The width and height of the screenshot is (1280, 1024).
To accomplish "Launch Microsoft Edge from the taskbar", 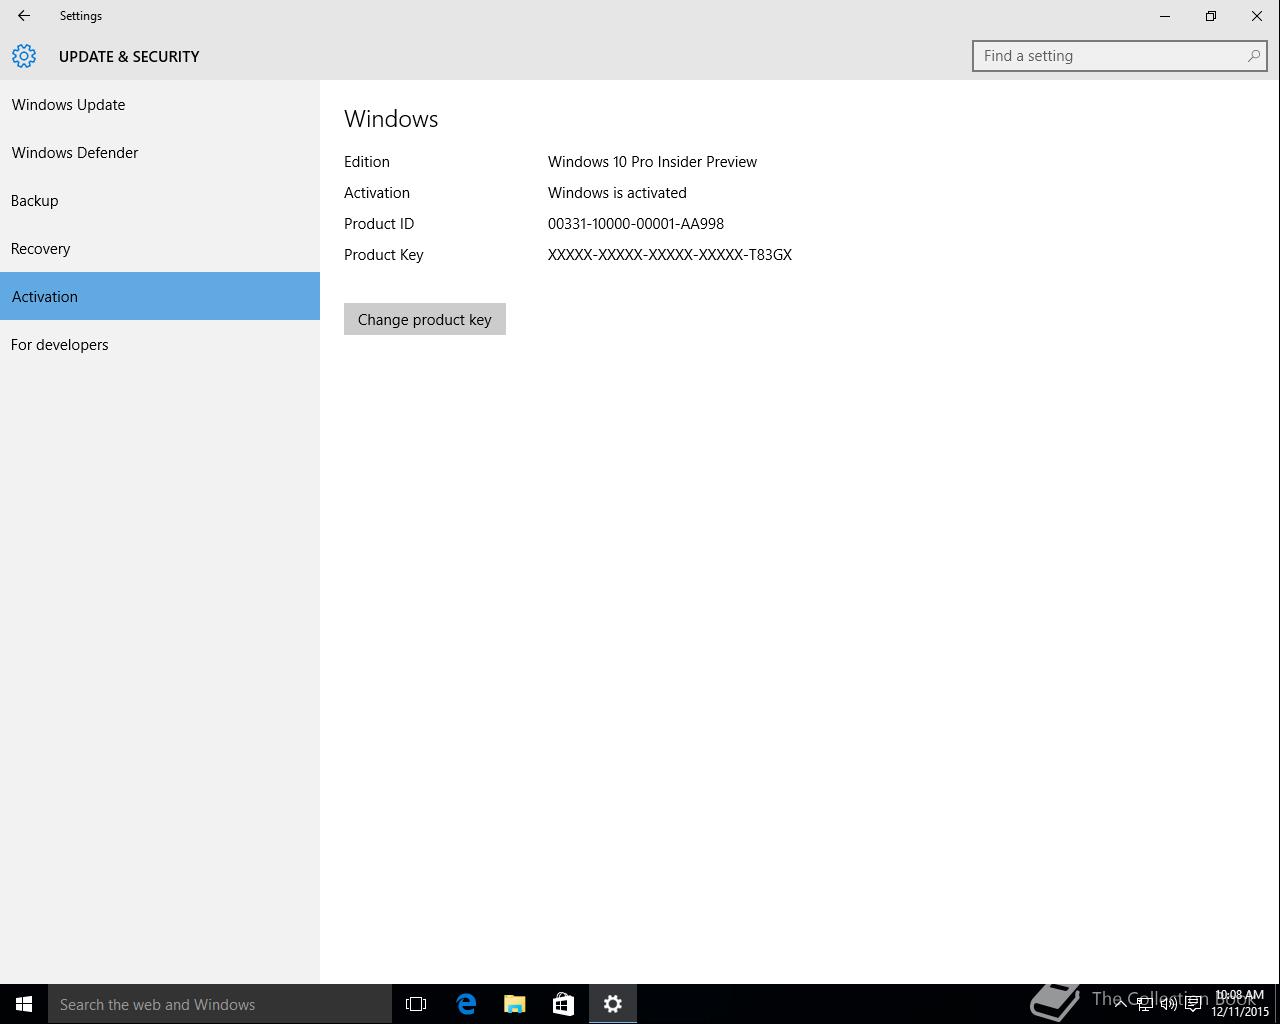I will (x=466, y=1004).
